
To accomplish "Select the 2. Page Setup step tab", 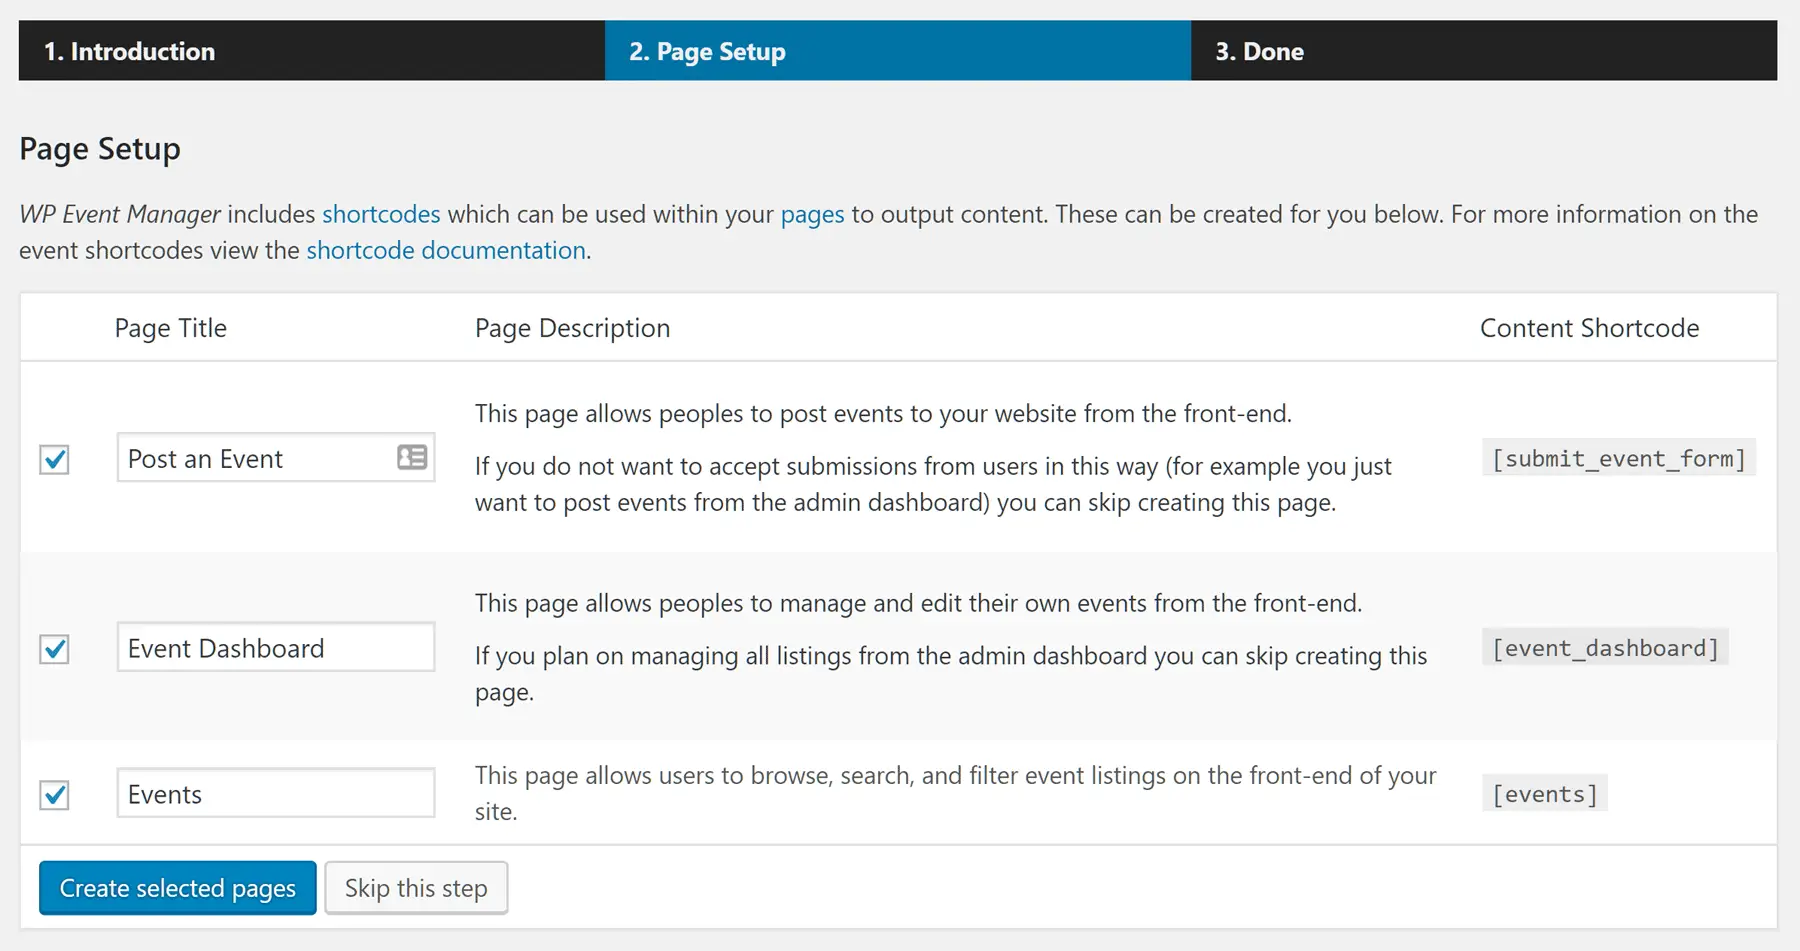I will [x=898, y=51].
